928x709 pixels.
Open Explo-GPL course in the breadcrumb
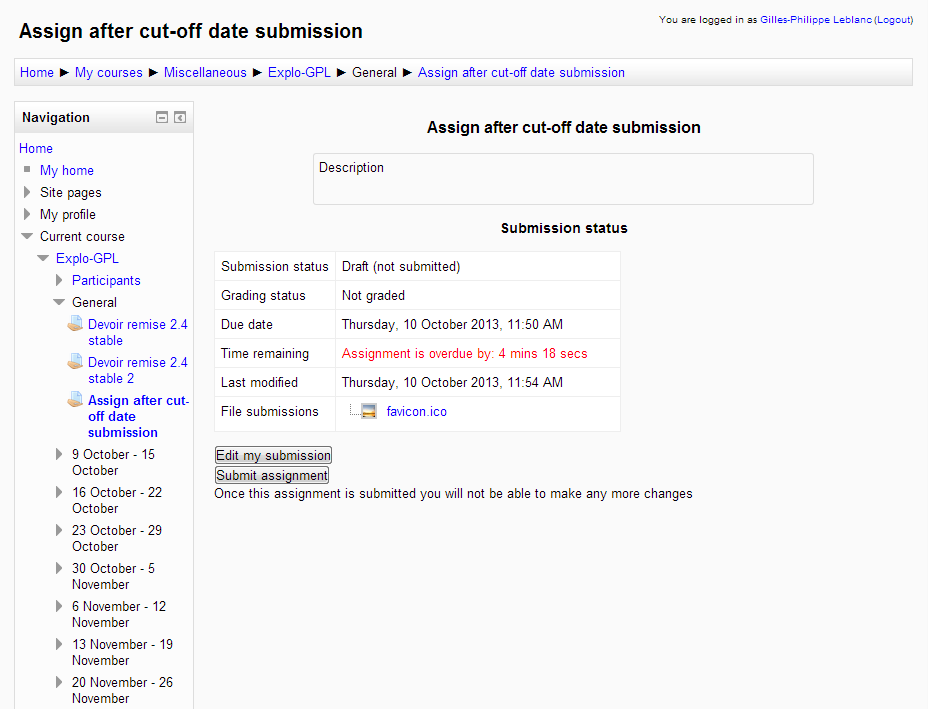[299, 72]
